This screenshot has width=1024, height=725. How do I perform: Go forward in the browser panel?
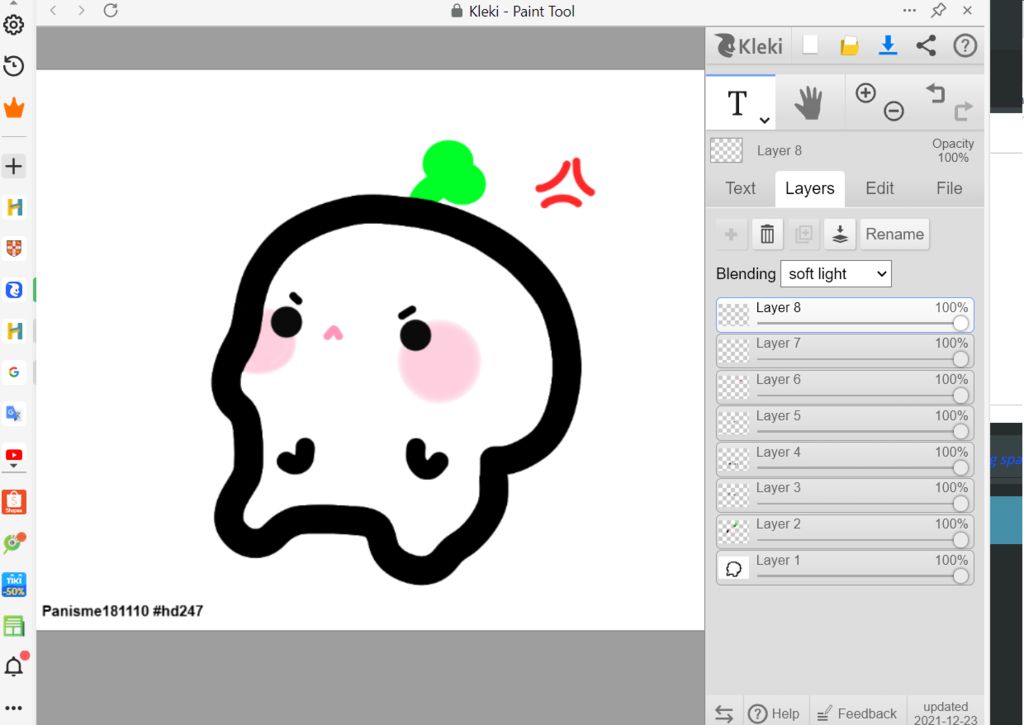click(x=81, y=10)
